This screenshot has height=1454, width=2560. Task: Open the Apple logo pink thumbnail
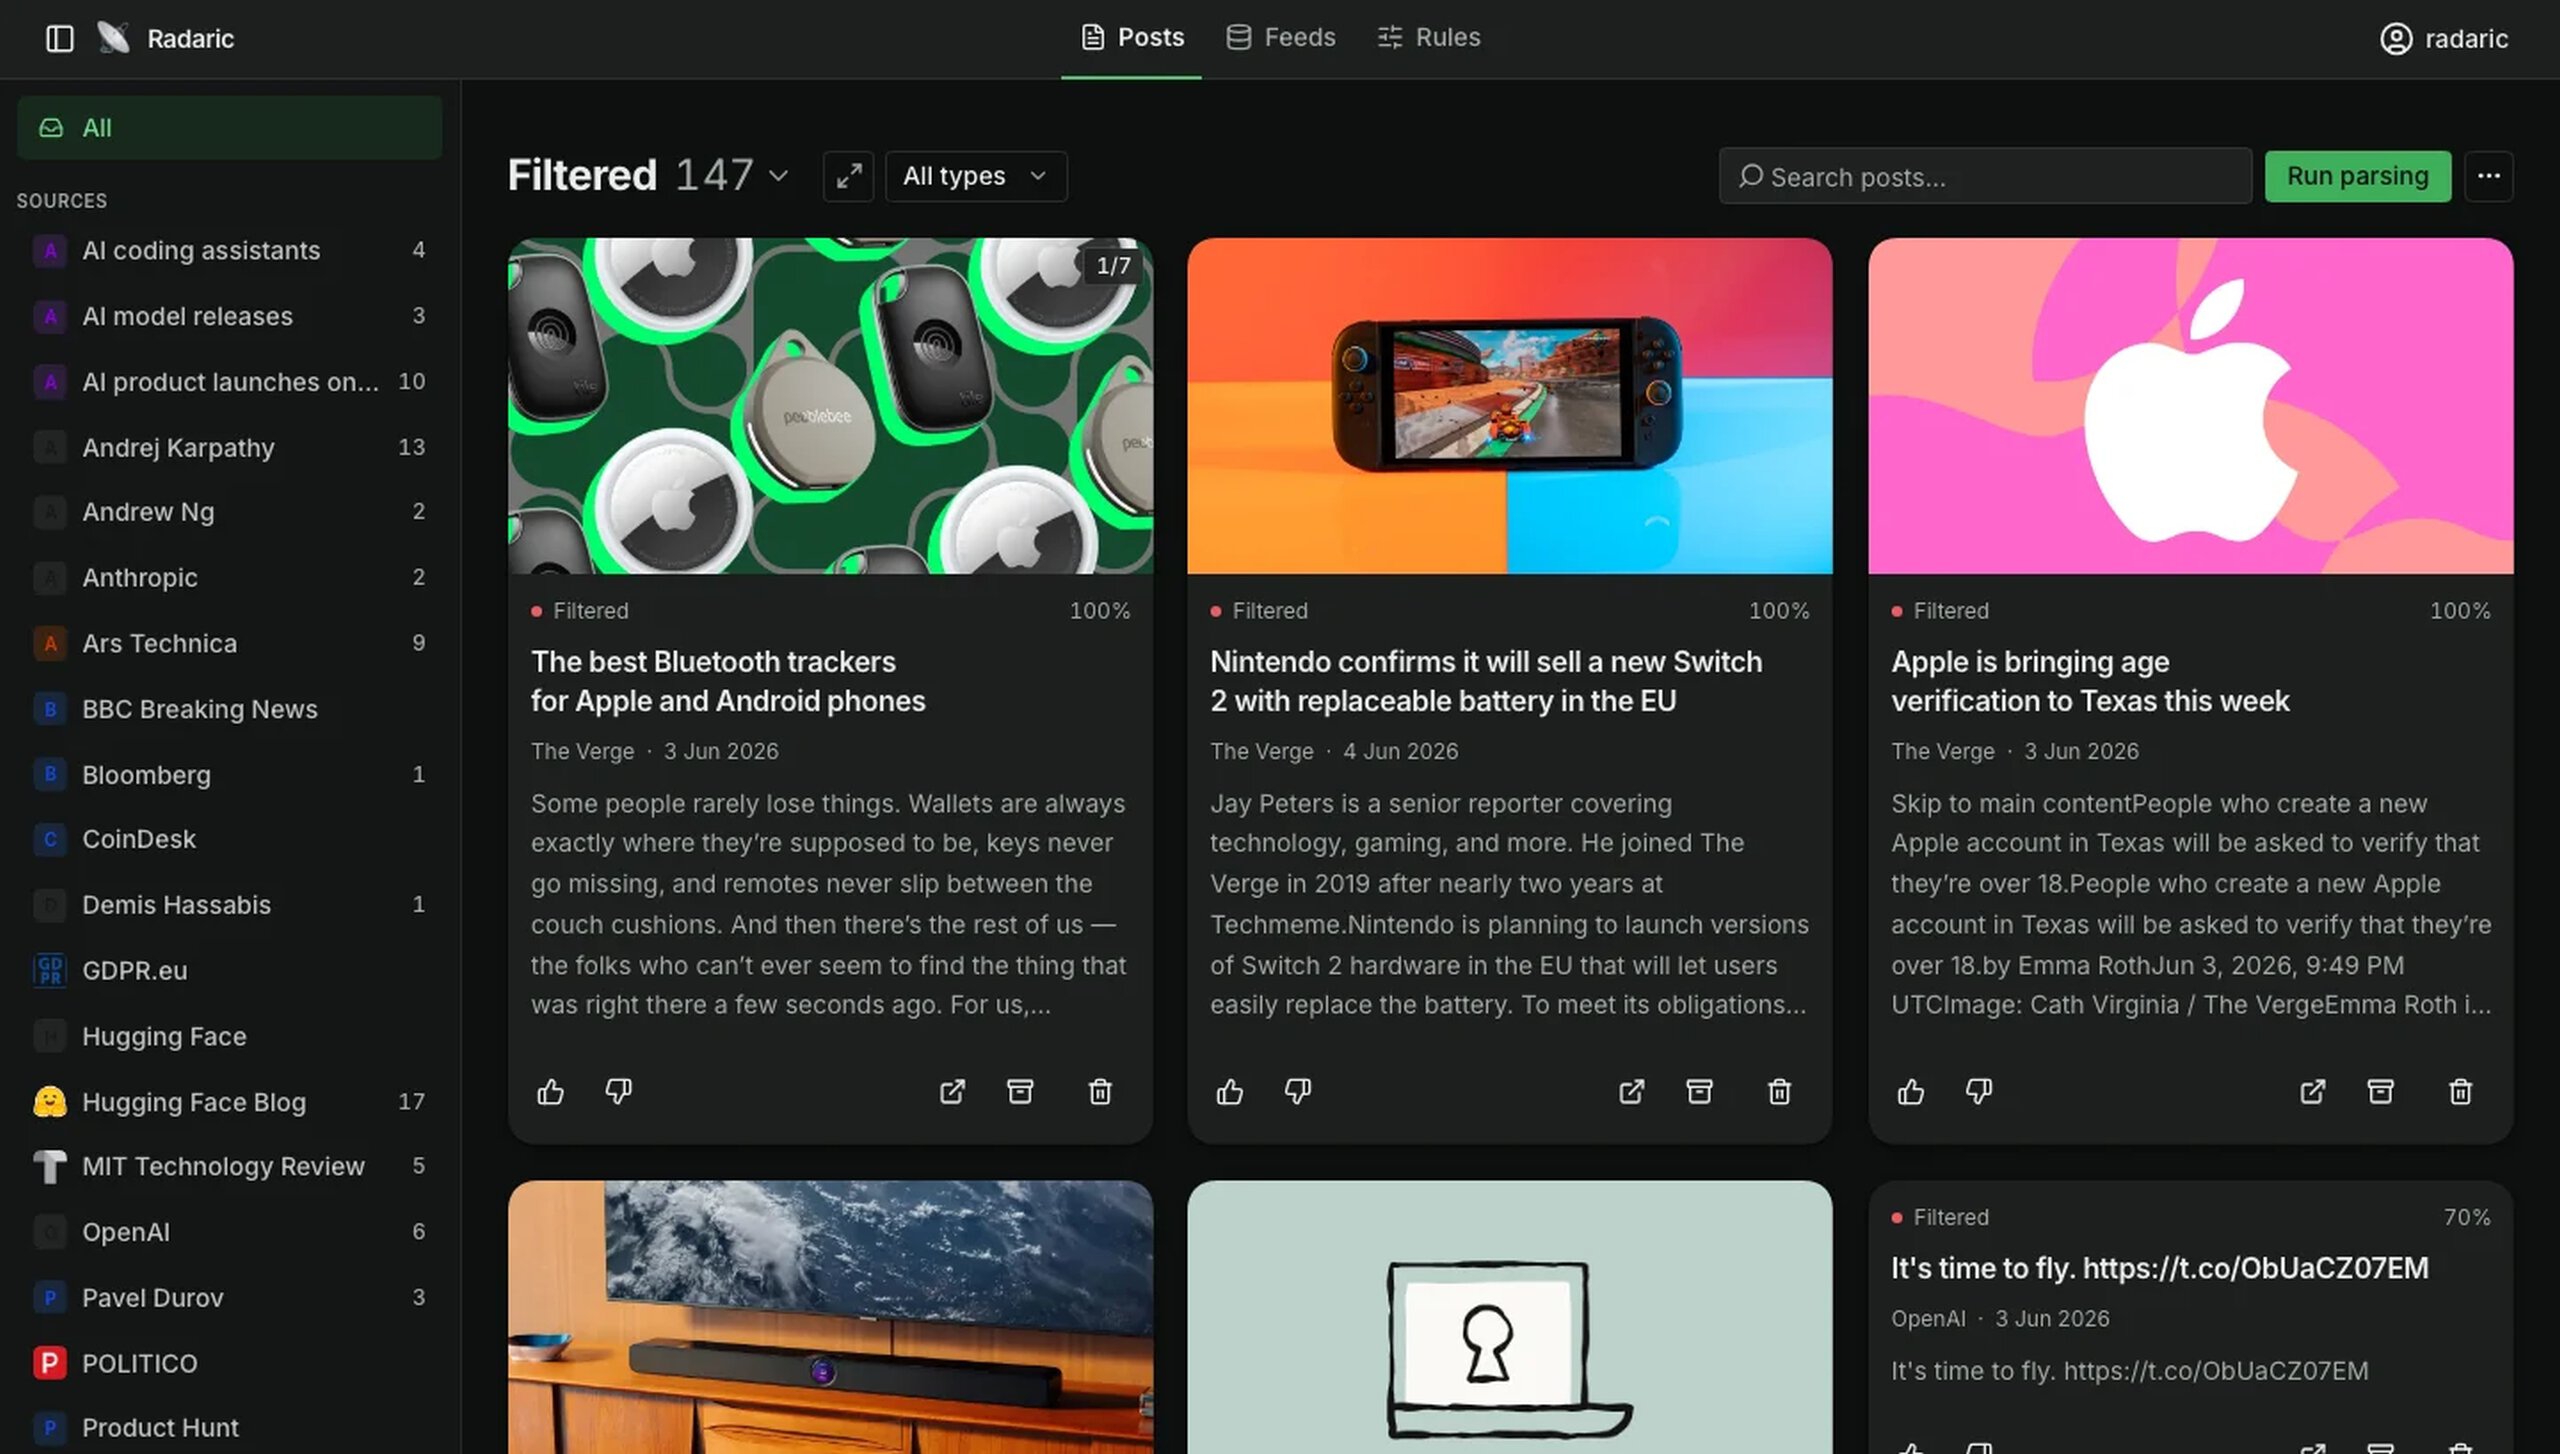click(x=2190, y=405)
